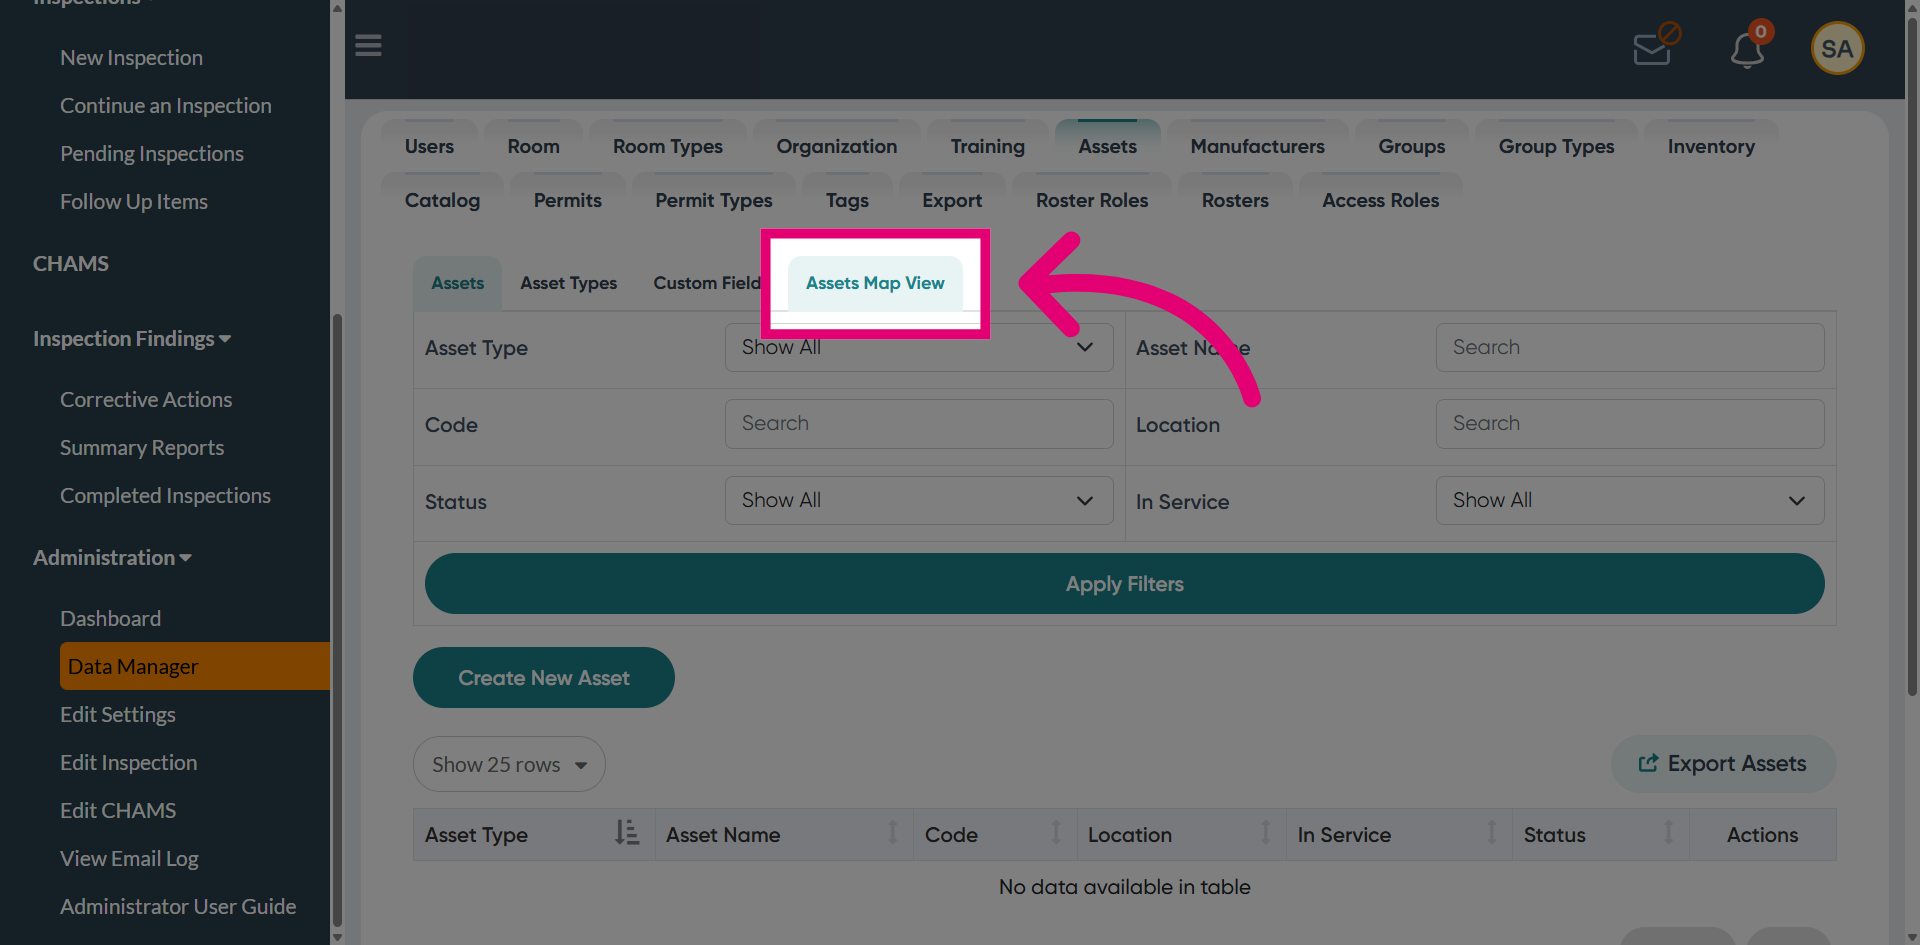Open Edit Inspection in the sidebar
The width and height of the screenshot is (1920, 945).
click(x=128, y=763)
